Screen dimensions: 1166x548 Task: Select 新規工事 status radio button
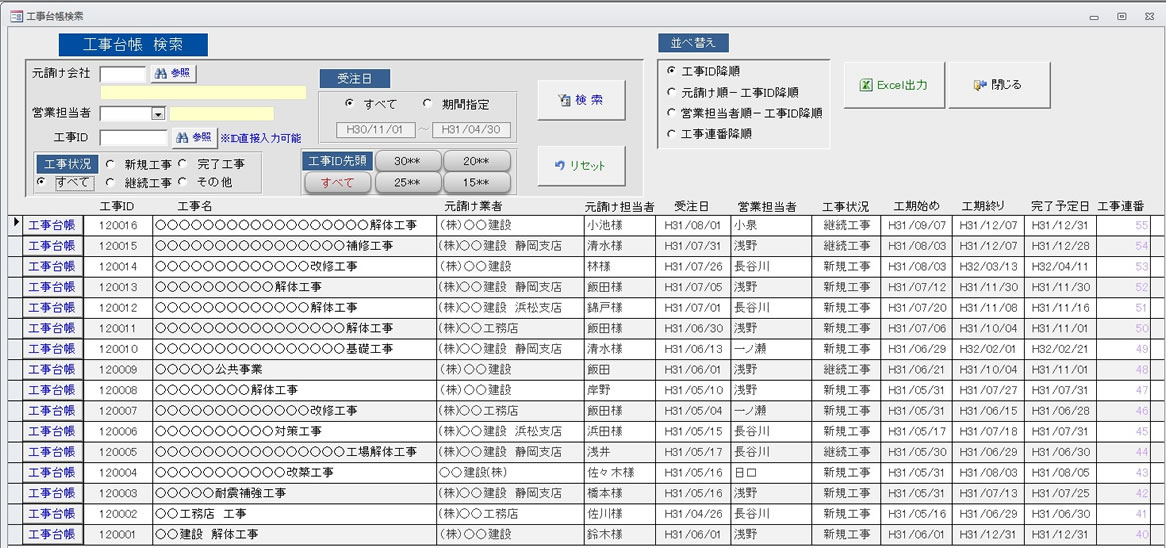109,164
